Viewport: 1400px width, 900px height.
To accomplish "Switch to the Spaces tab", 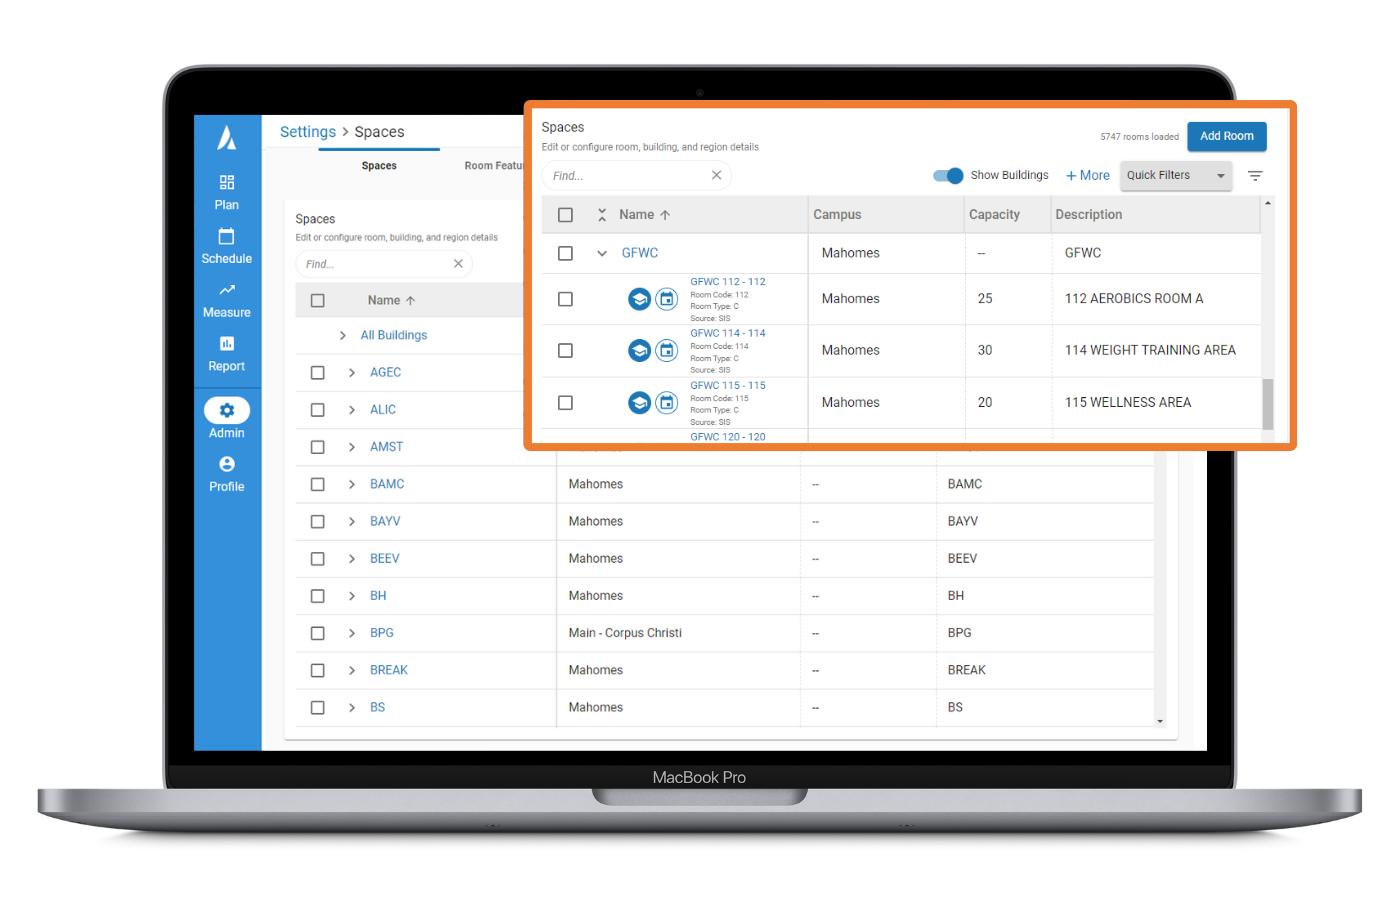I will pos(379,166).
